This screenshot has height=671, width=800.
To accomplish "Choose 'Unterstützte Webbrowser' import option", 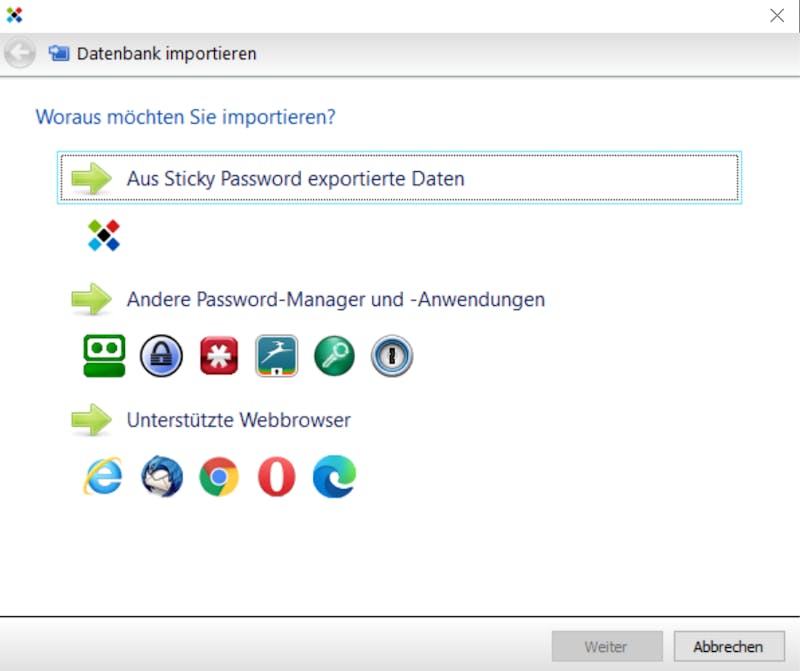I will [238, 420].
